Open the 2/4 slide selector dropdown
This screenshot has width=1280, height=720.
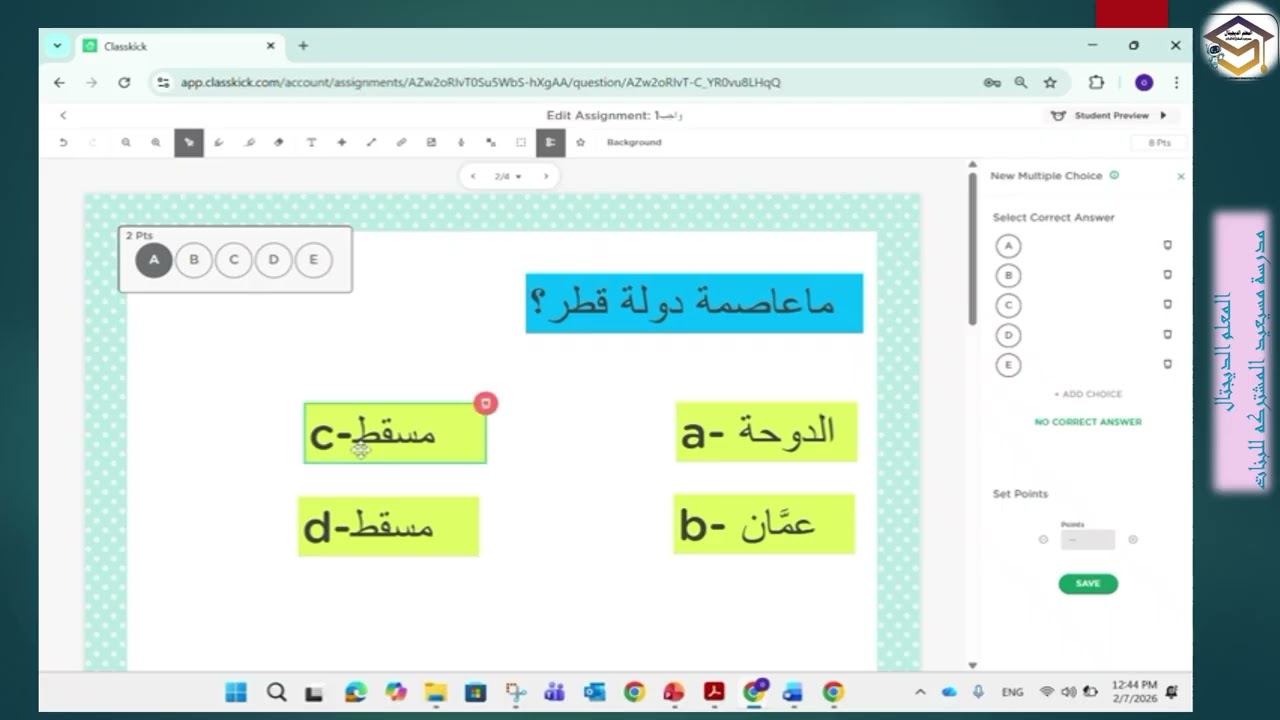pos(508,176)
